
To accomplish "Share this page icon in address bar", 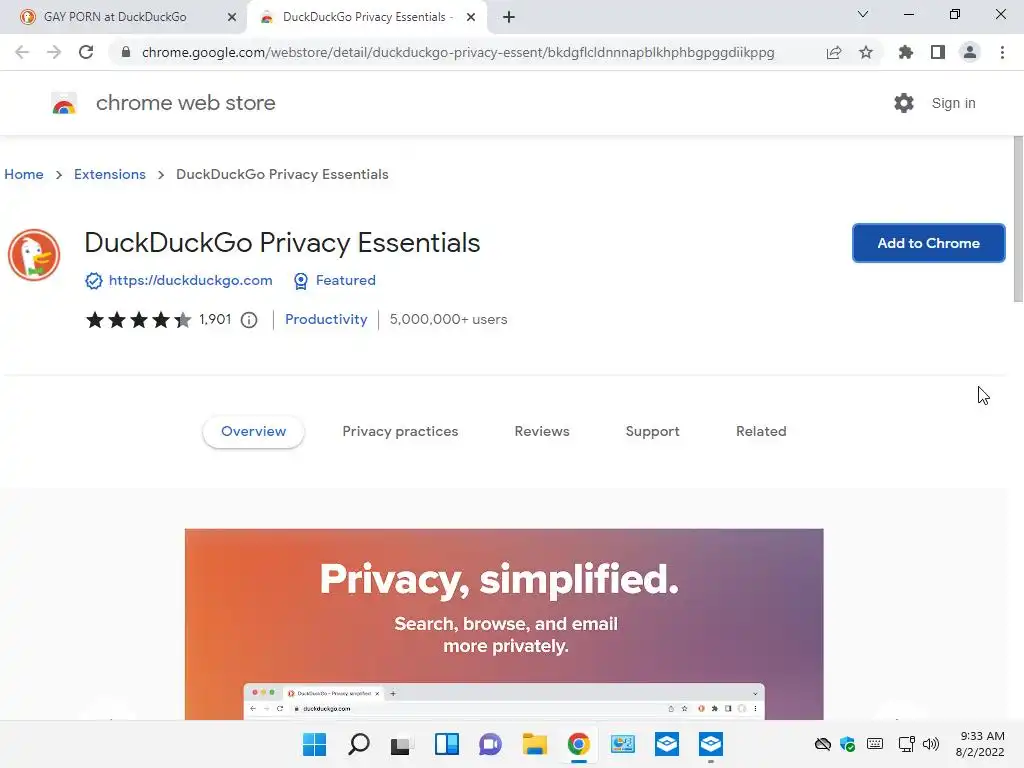I will [x=834, y=52].
